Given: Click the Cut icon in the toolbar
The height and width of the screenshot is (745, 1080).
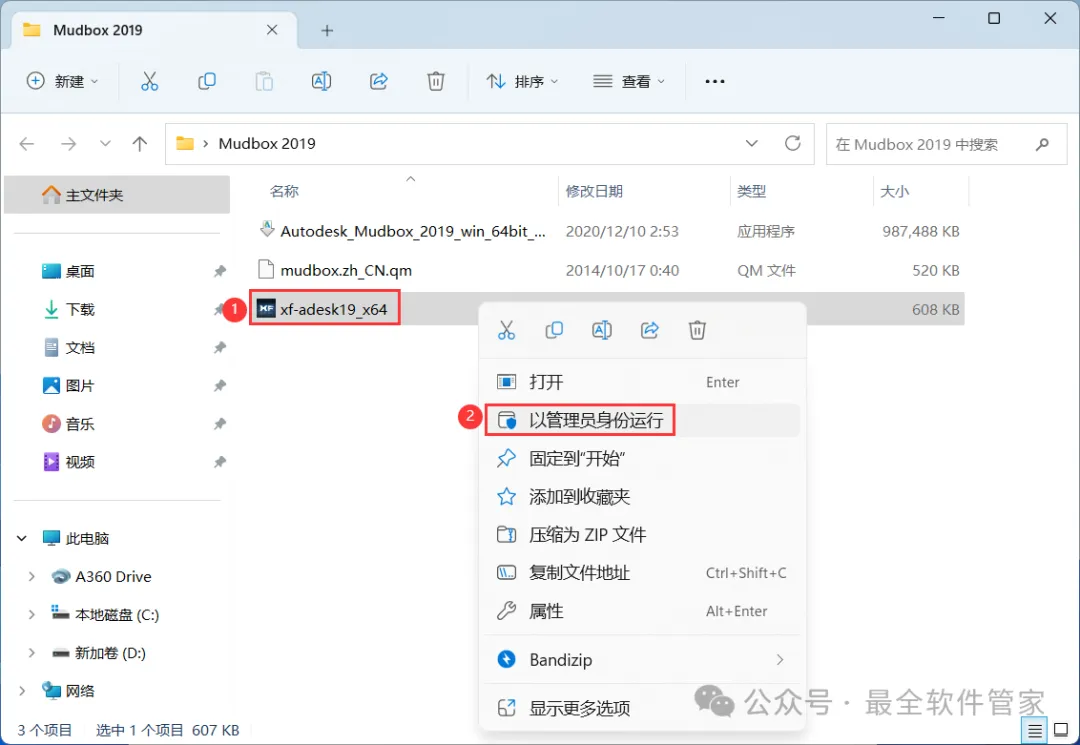Looking at the screenshot, I should 149,81.
